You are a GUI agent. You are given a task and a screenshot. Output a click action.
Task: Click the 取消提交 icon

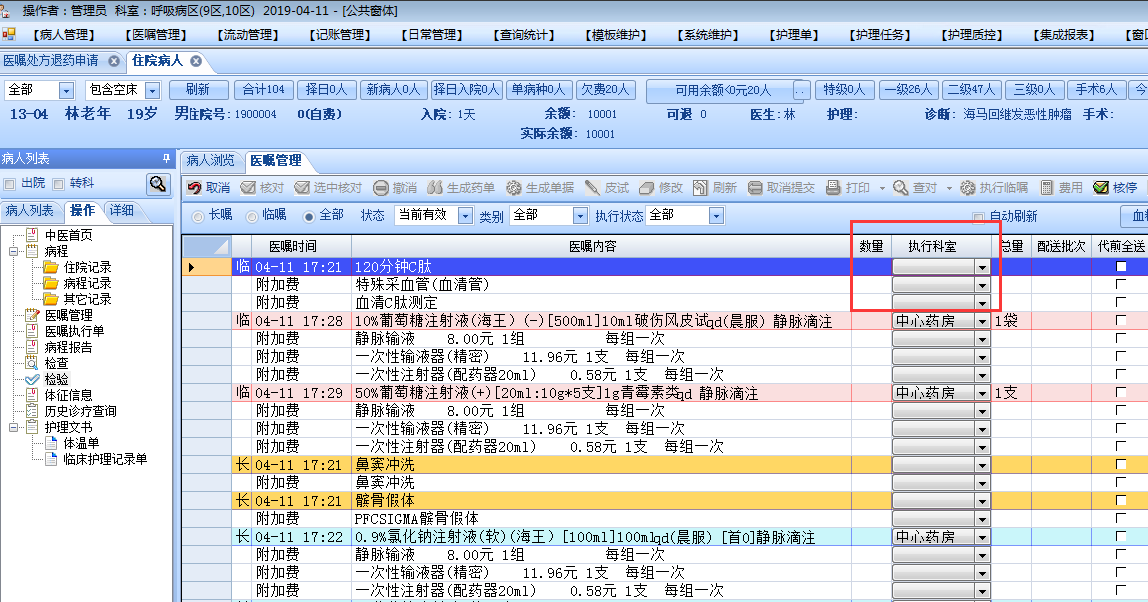[755, 188]
